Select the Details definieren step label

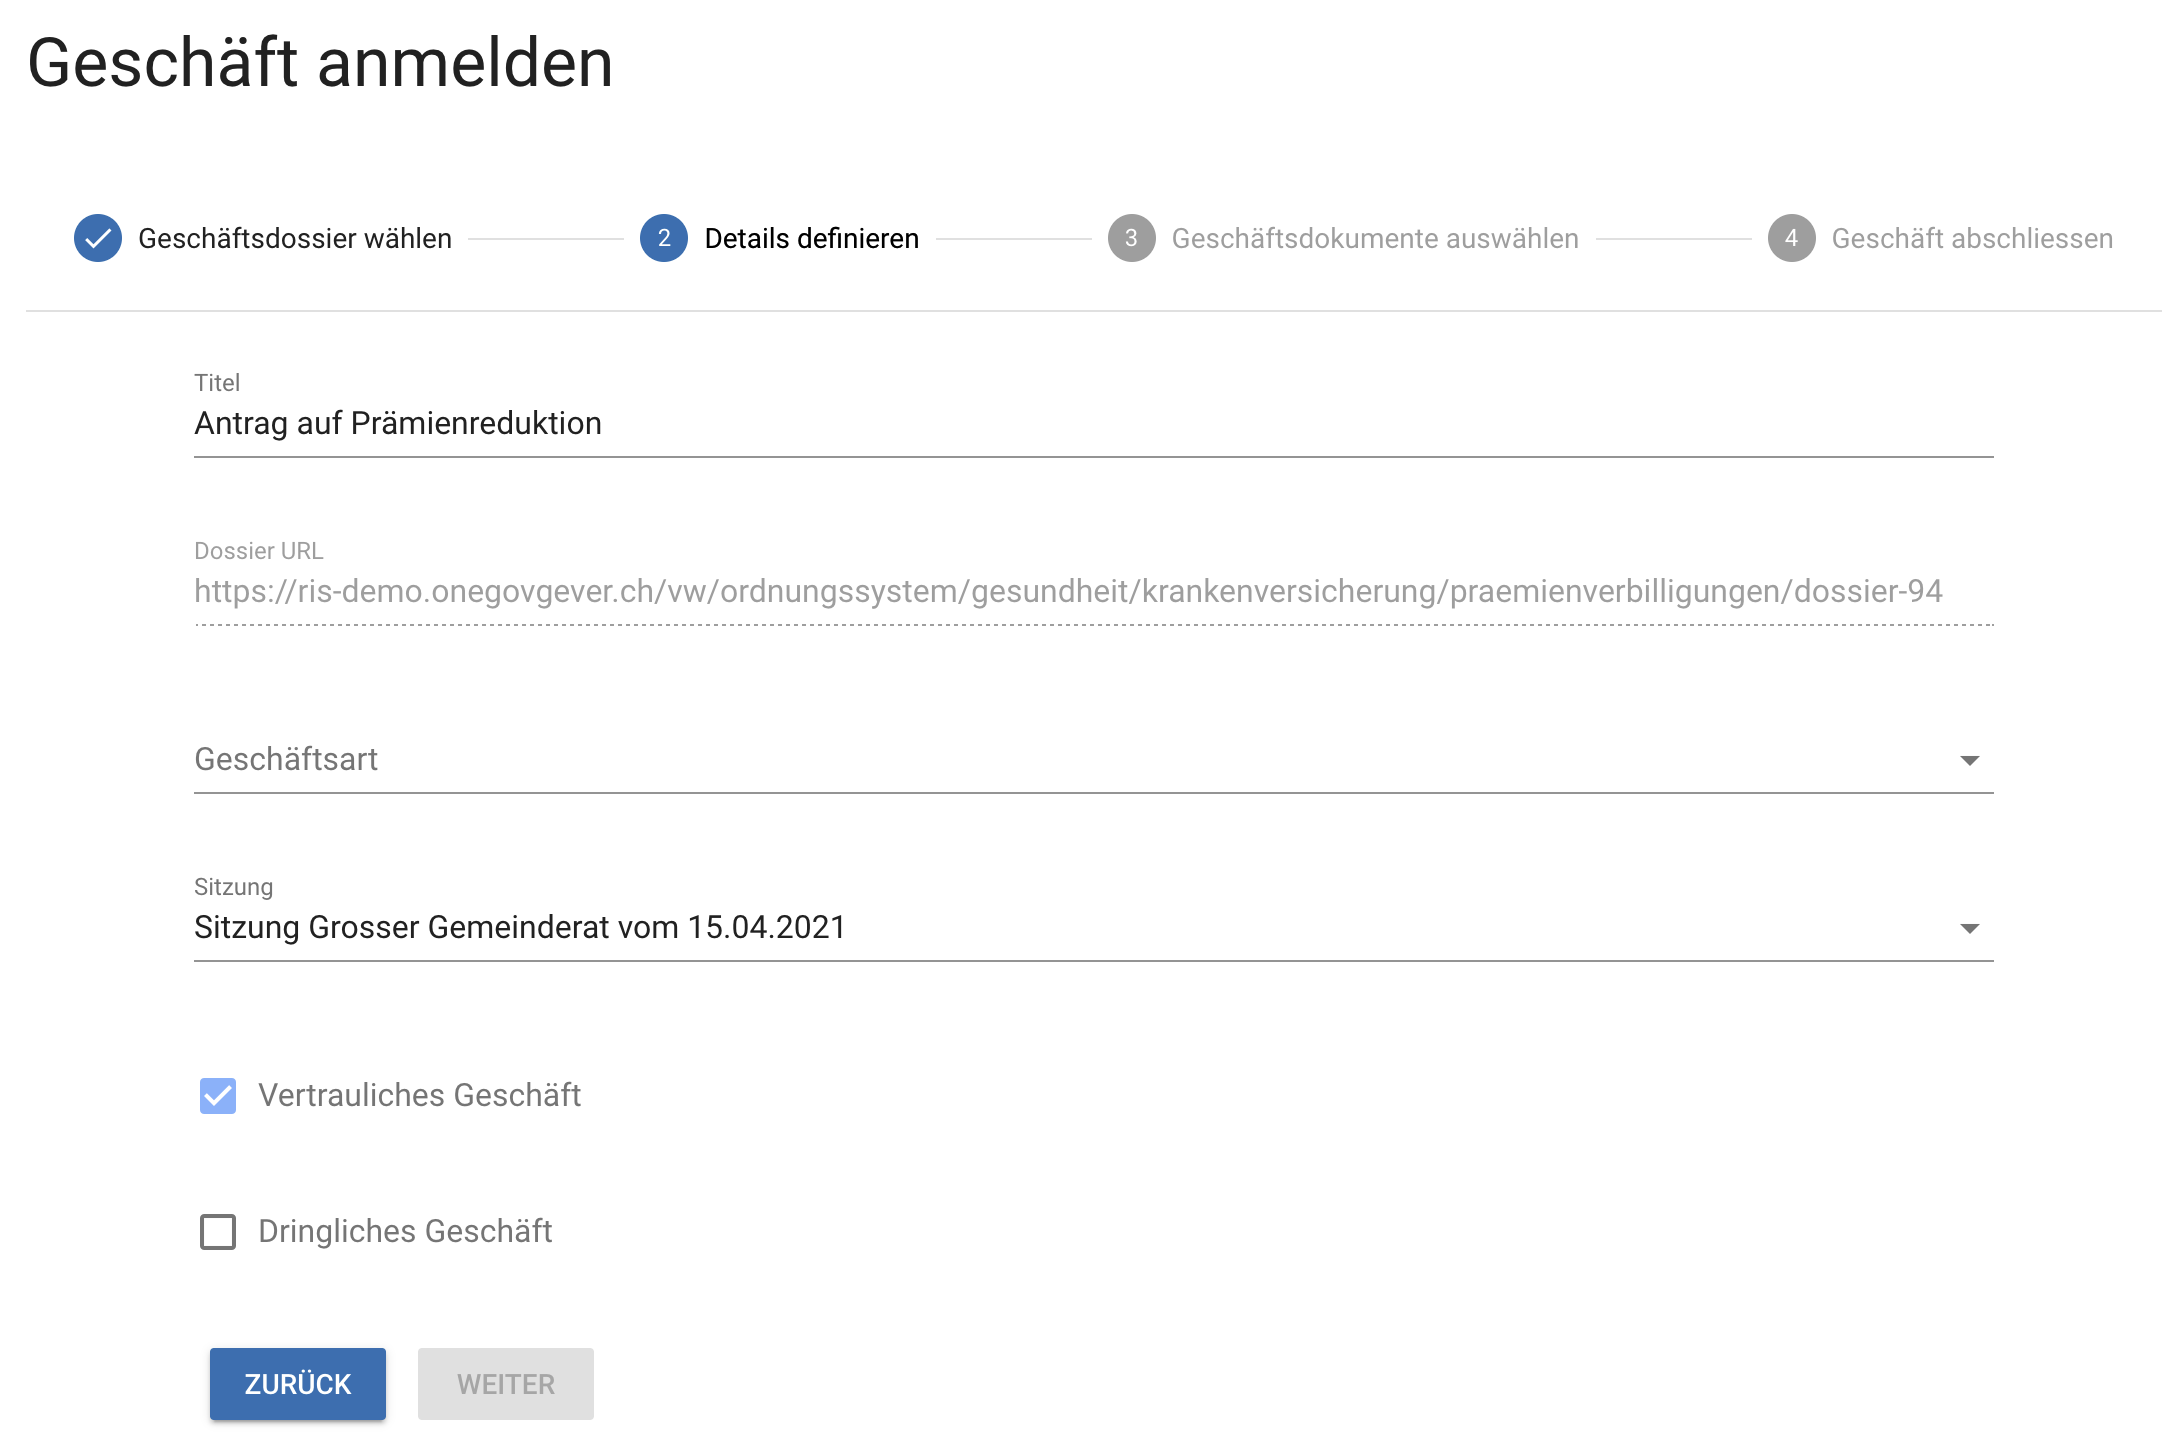click(811, 239)
